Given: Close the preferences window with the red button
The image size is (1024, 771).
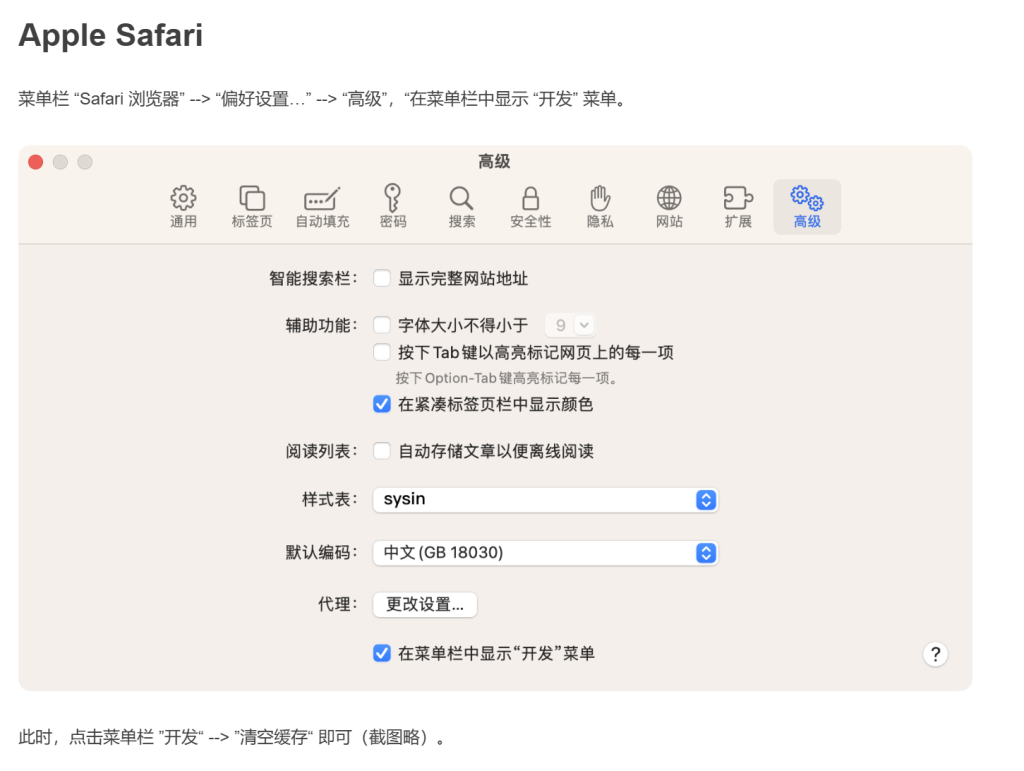Looking at the screenshot, I should [36, 162].
